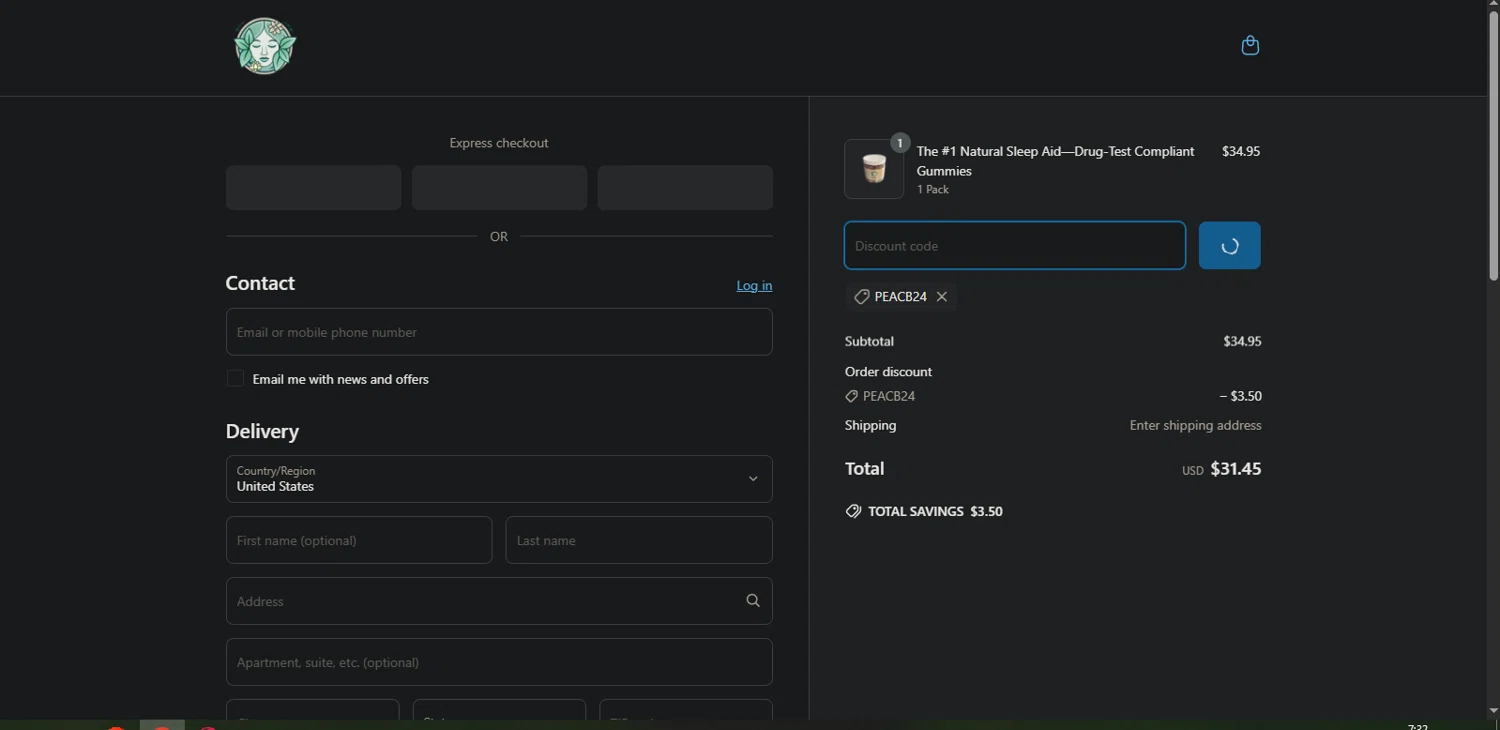Click the tag icon in PEACB24 chip
This screenshot has height=730, width=1500.
[x=861, y=297]
